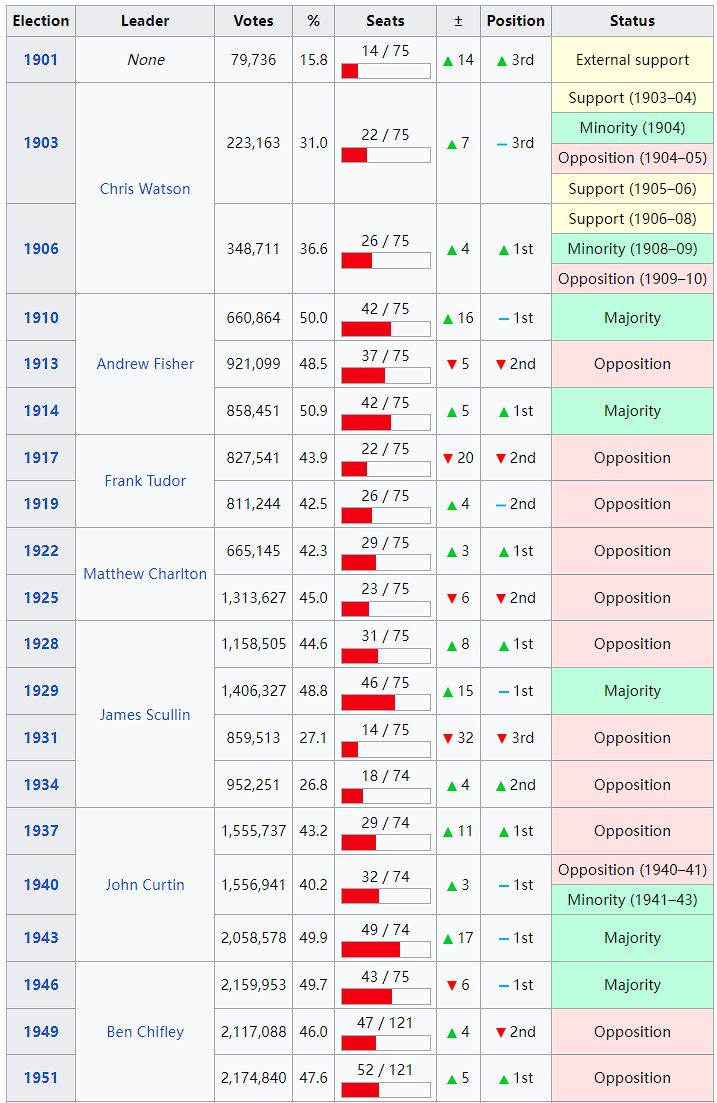Open the 1910 election link

pos(41,318)
